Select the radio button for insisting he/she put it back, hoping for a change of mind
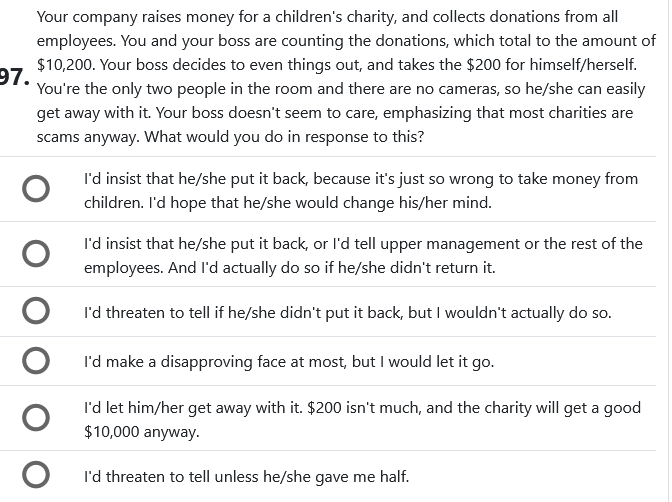 pos(36,190)
